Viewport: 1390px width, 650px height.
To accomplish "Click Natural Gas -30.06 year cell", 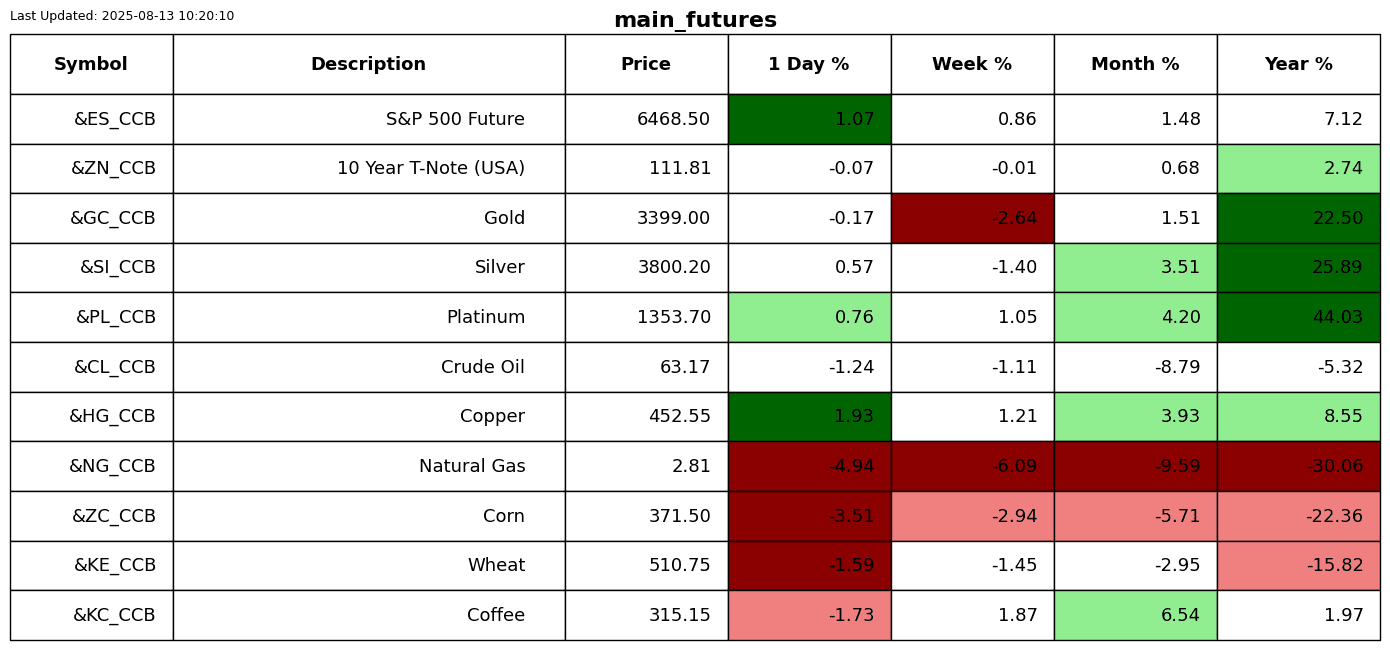I will coord(1298,466).
